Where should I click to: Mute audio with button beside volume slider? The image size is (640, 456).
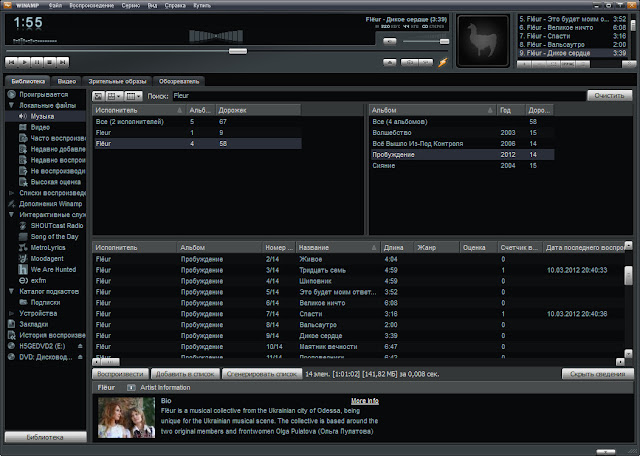point(390,41)
